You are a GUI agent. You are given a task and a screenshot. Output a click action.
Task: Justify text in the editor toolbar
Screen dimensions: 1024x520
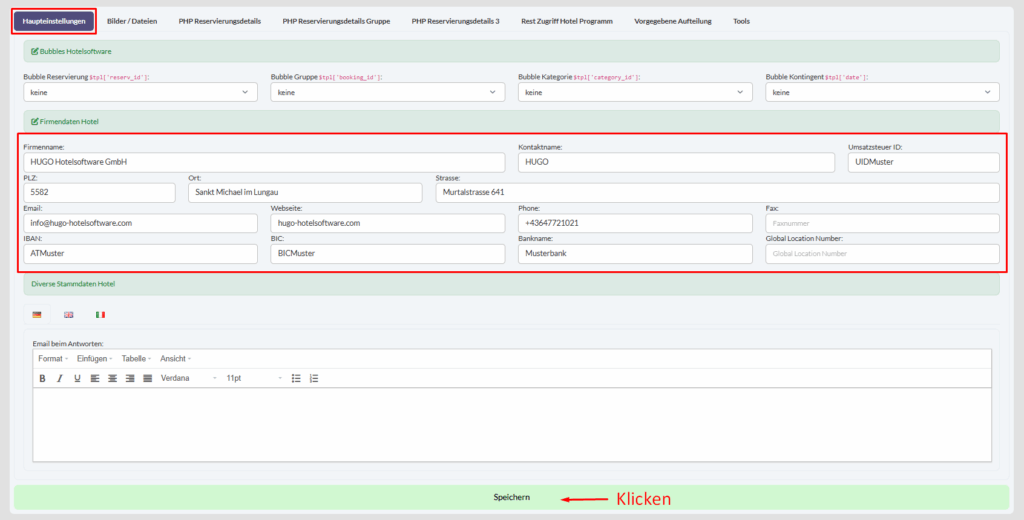click(x=148, y=378)
